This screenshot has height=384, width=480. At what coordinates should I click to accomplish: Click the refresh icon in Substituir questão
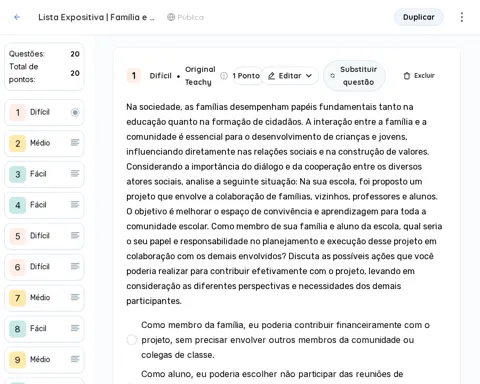coord(332,76)
